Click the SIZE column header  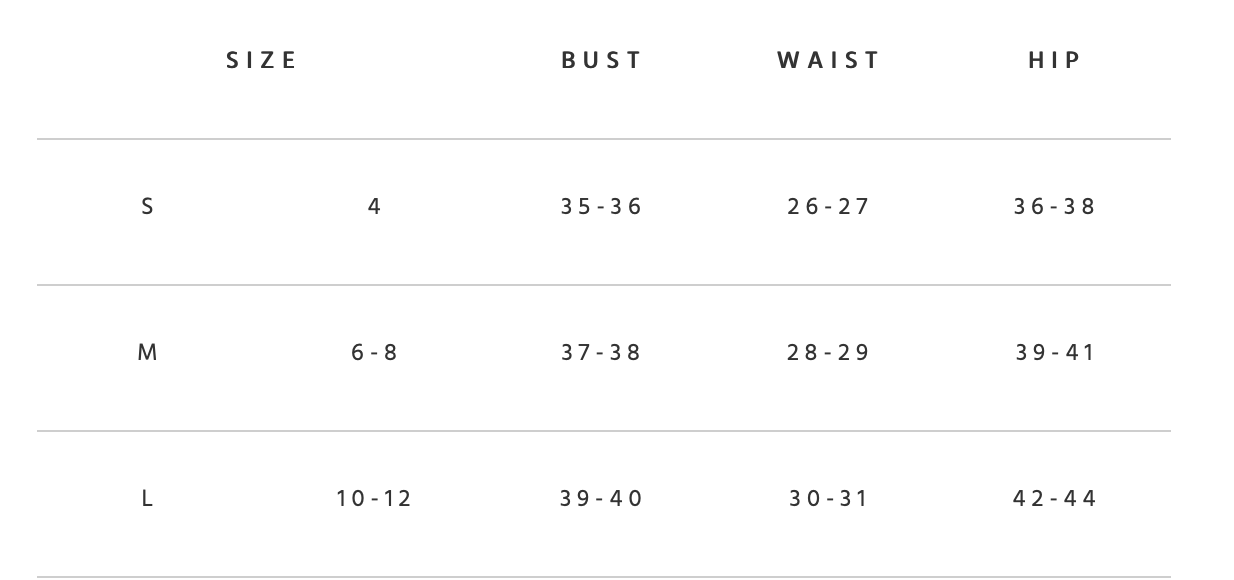(262, 60)
